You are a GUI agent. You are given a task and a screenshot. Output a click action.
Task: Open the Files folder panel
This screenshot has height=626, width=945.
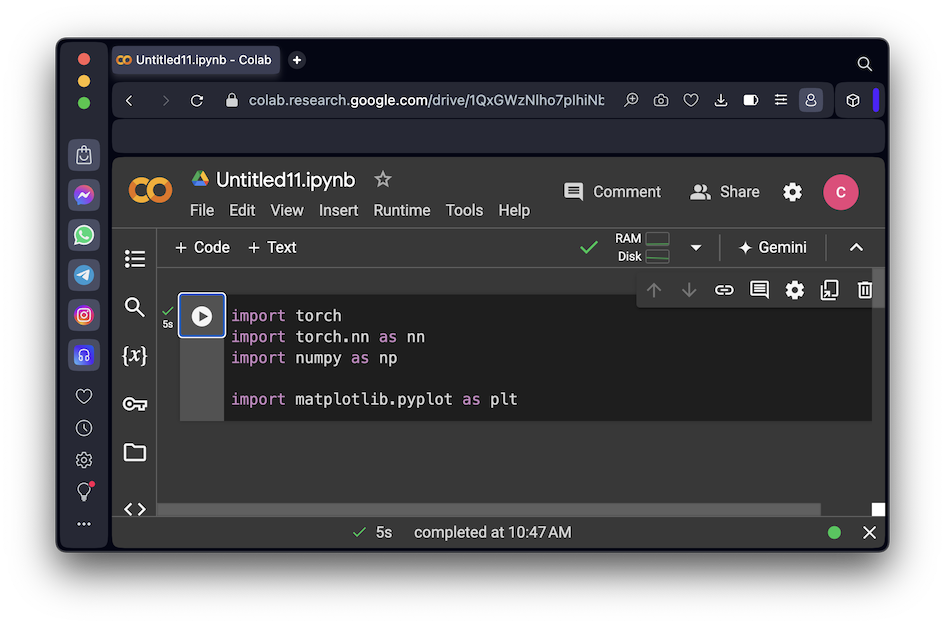coord(135,452)
